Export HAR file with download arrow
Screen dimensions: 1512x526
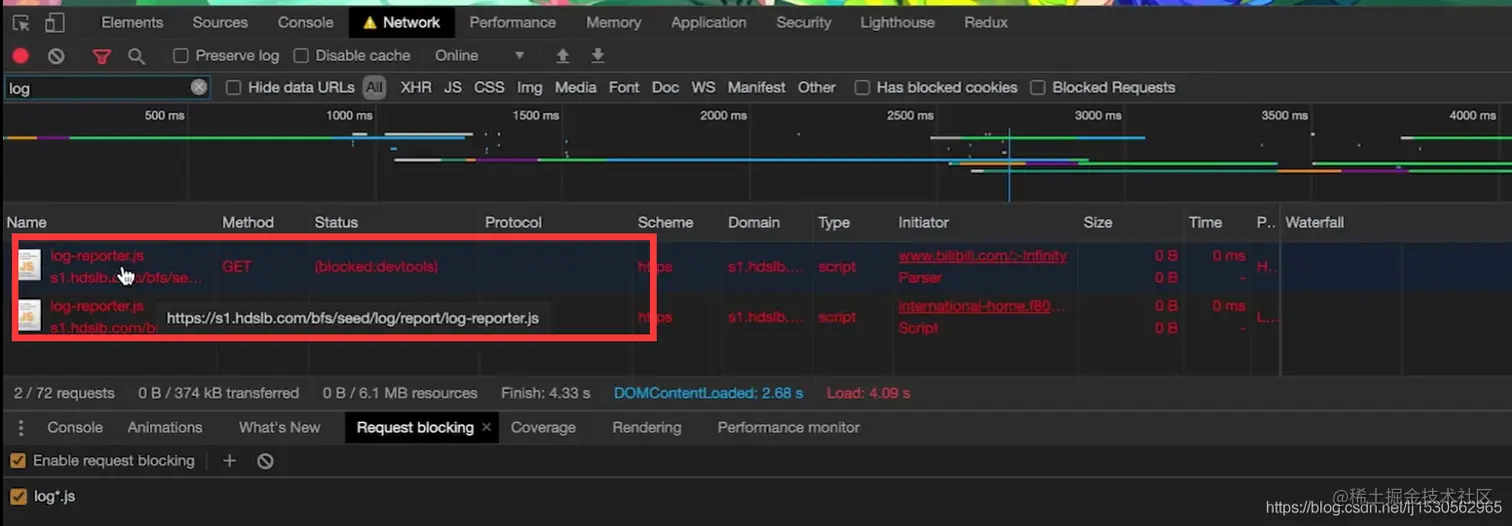(x=598, y=55)
